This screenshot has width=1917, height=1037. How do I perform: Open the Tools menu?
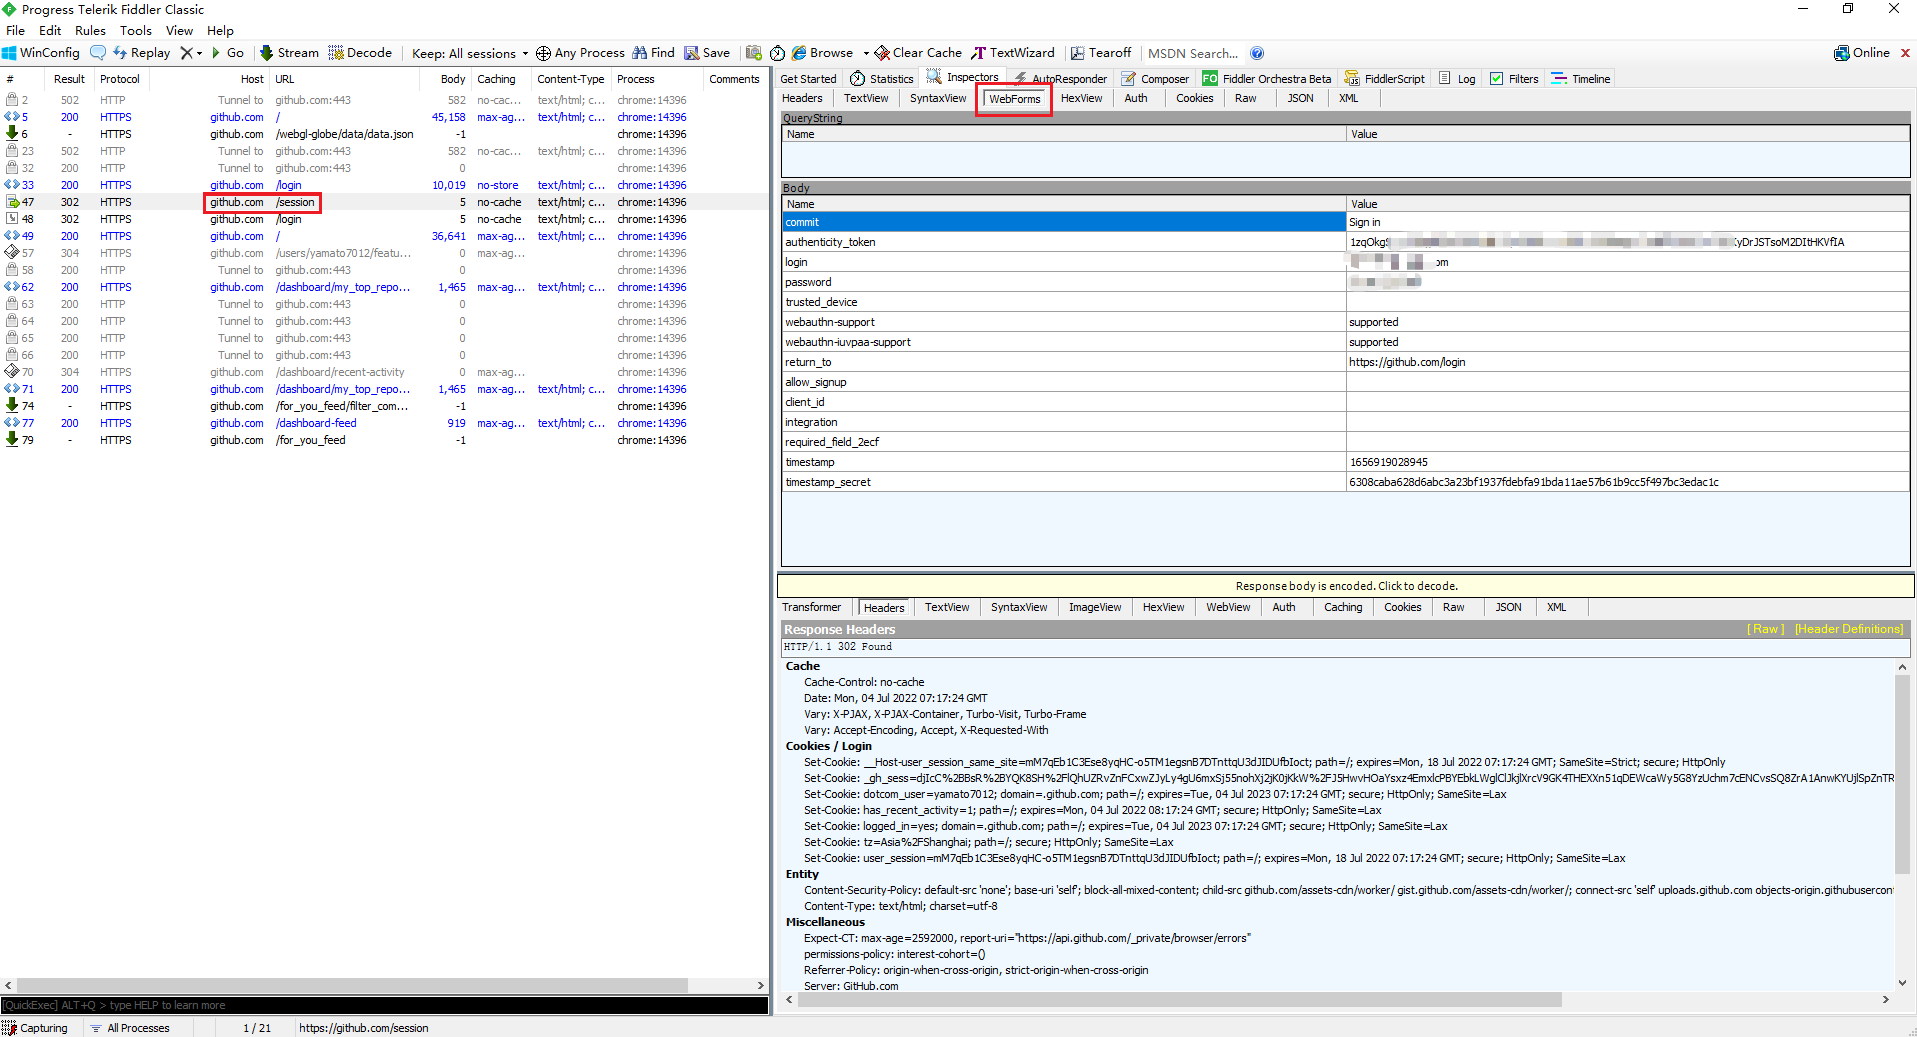[136, 30]
